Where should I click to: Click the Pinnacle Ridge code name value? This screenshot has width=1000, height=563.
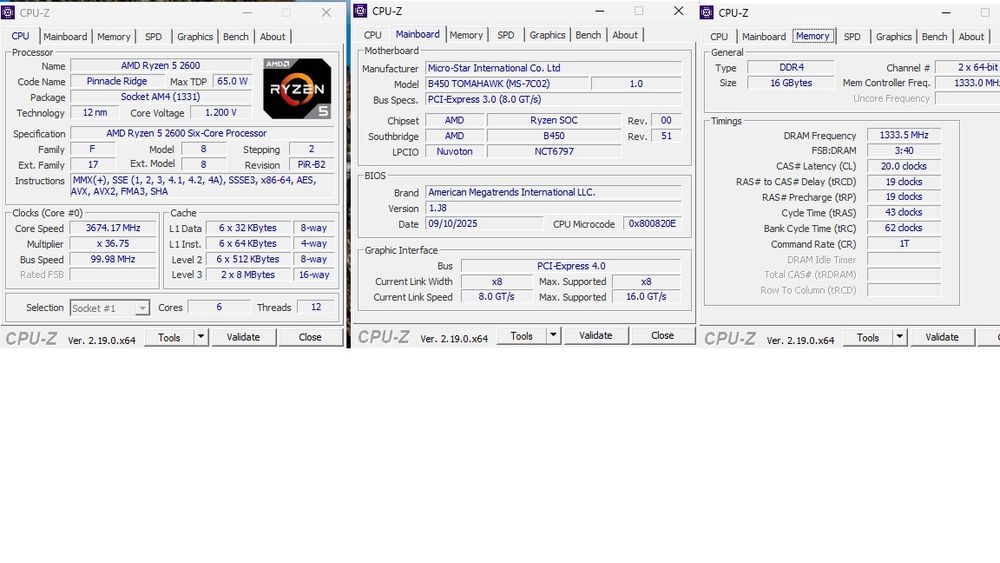117,81
